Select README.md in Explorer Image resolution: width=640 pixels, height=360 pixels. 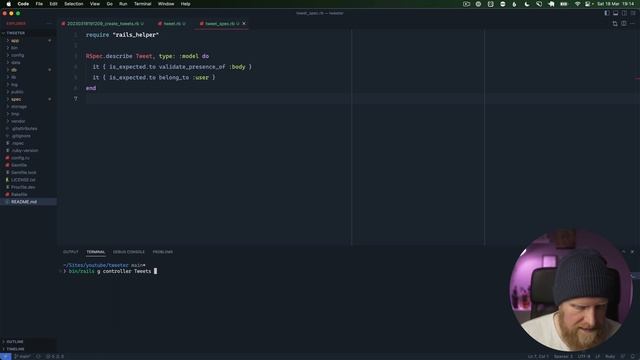[x=24, y=202]
